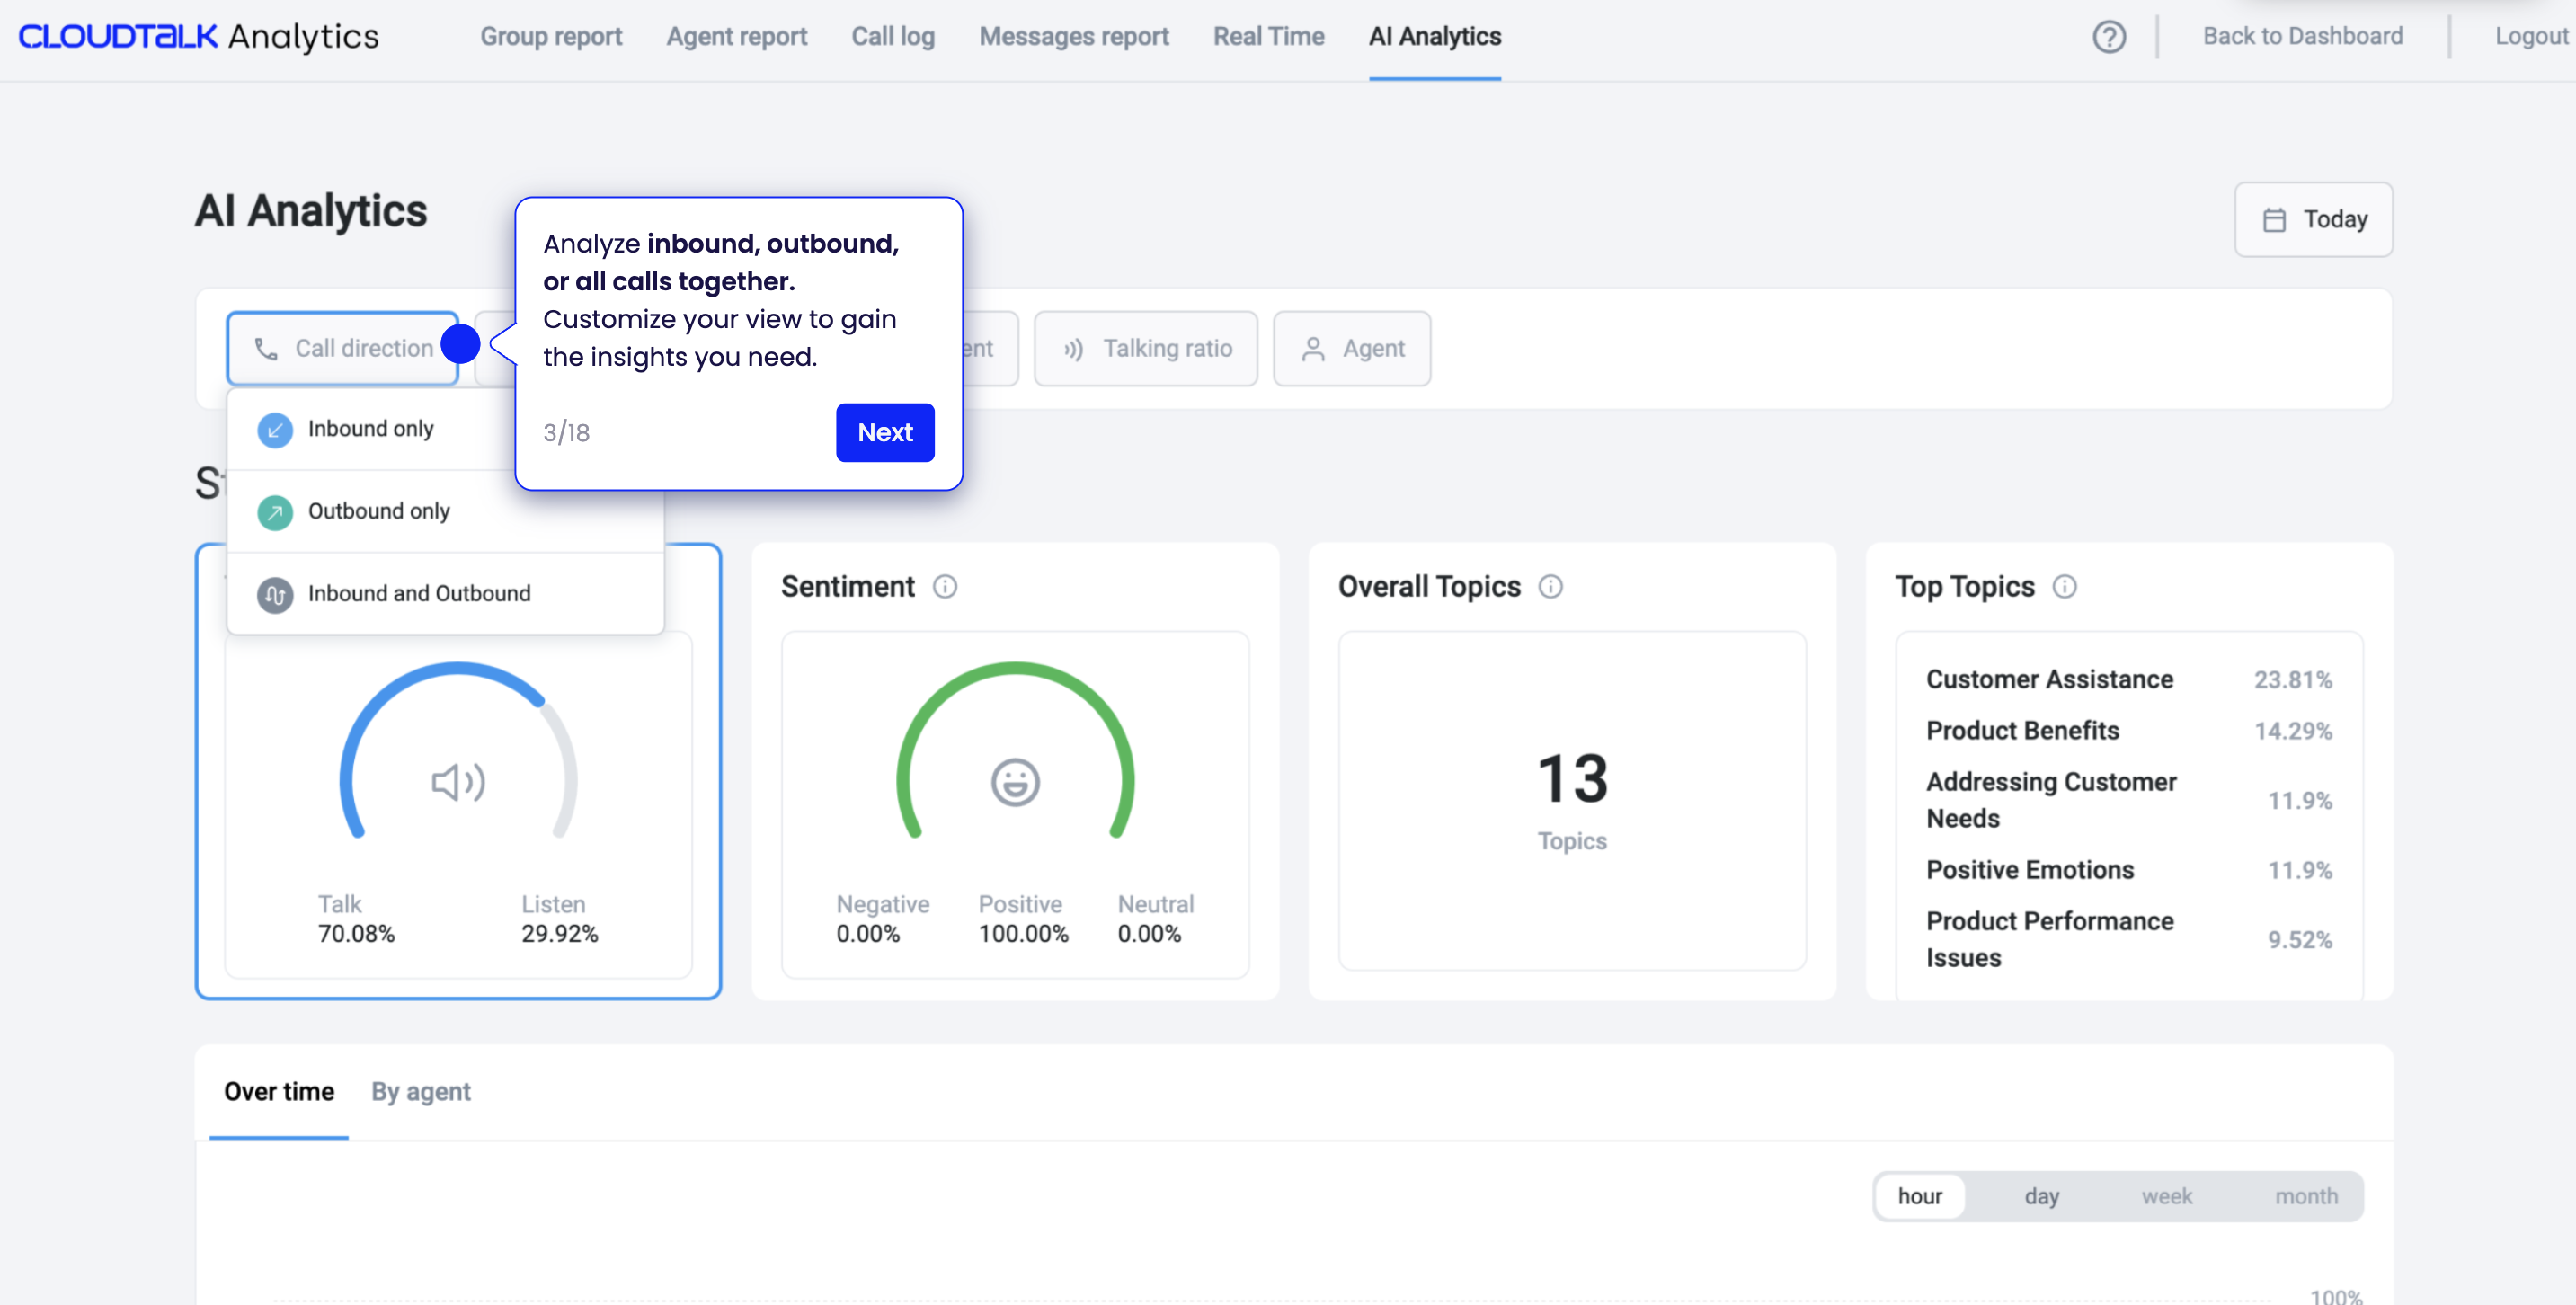This screenshot has width=2576, height=1305.
Task: Open the Call direction dropdown
Action: [342, 348]
